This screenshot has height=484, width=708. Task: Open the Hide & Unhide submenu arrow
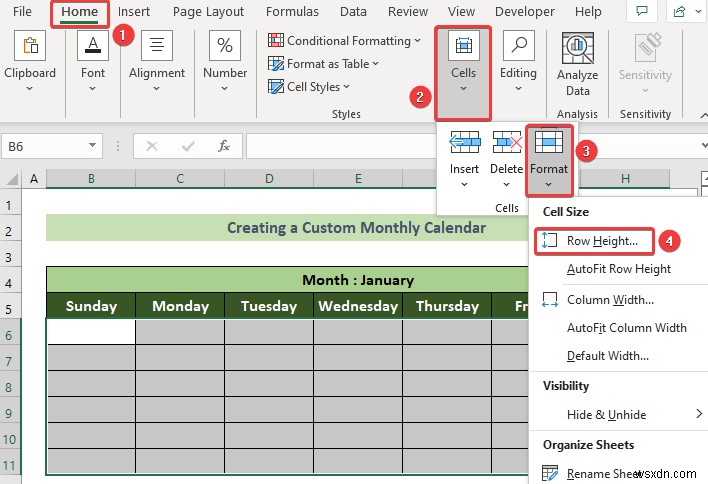pos(699,414)
